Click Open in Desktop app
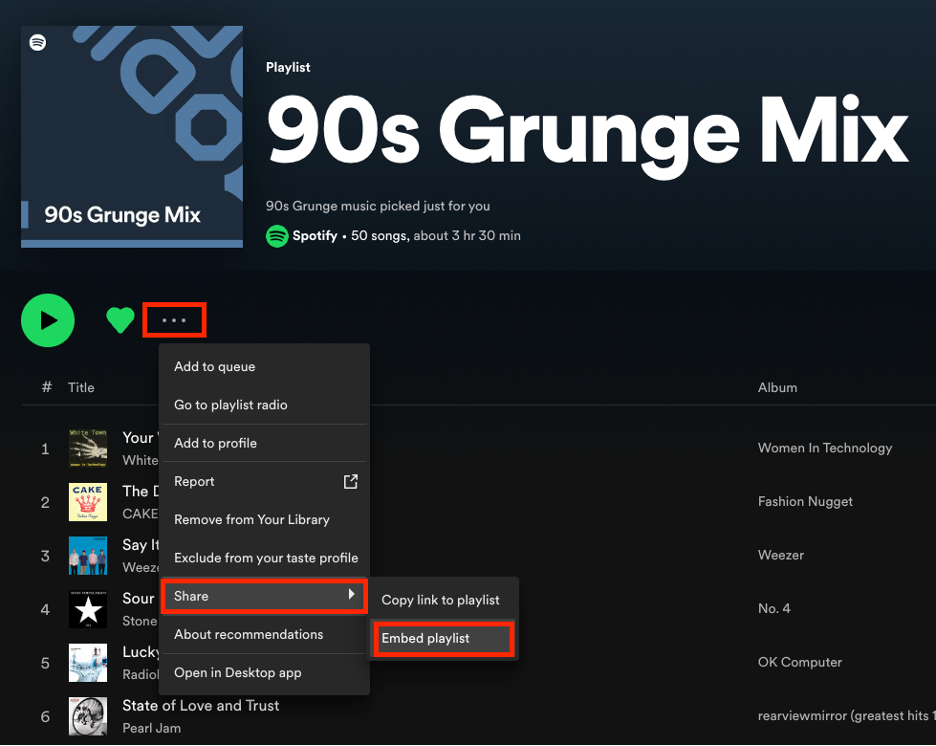Viewport: 936px width, 746px height. (237, 673)
